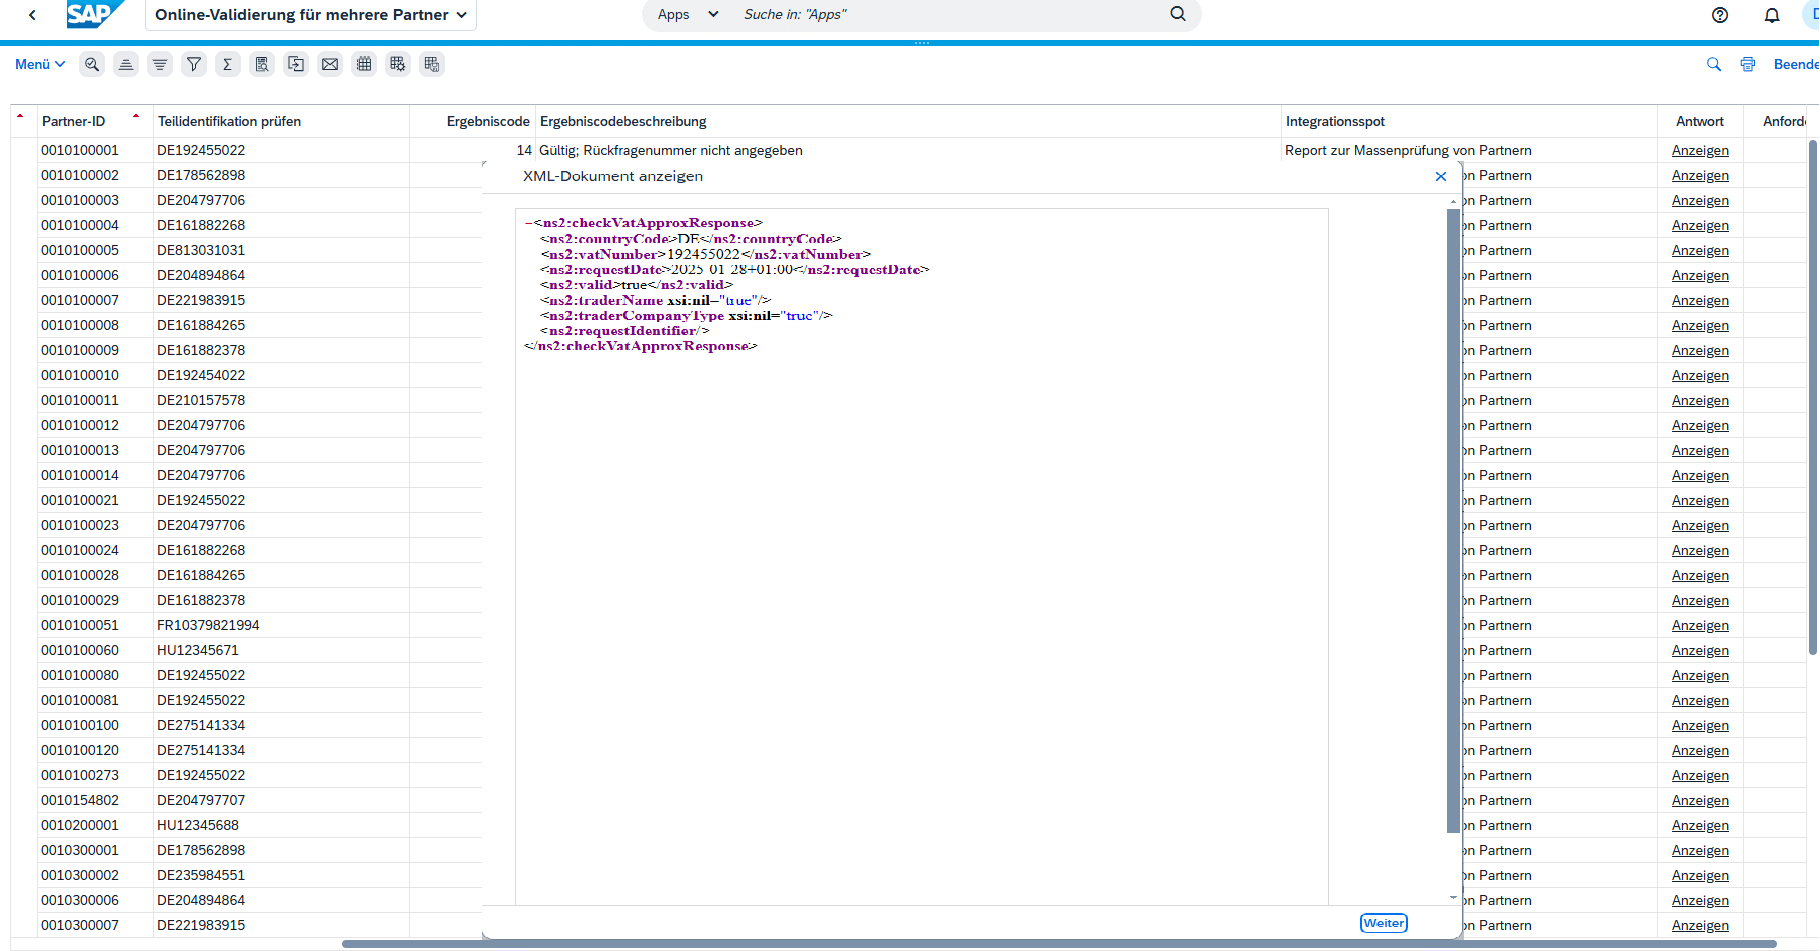Open Anzeigen link for partner 0010100001
The width and height of the screenshot is (1820, 951).
click(x=1700, y=150)
